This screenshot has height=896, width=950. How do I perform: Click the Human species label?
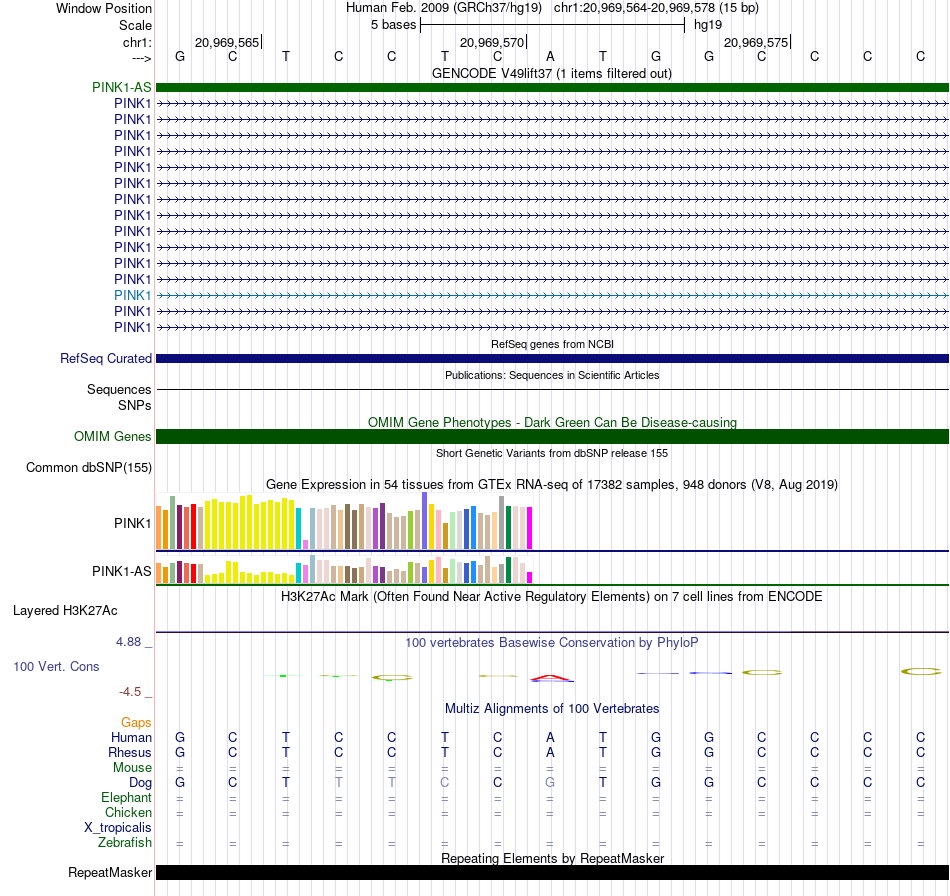[131, 737]
